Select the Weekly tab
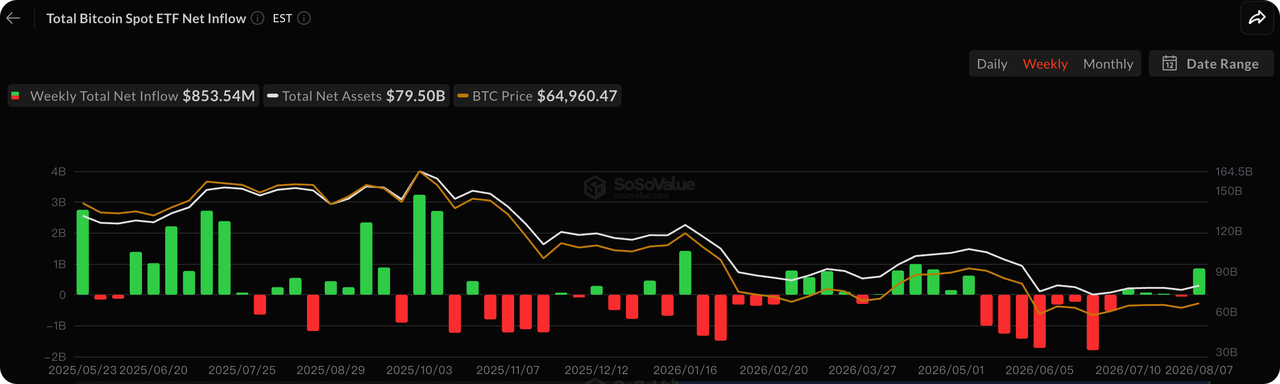Viewport: 1280px width, 384px height. [x=1045, y=63]
